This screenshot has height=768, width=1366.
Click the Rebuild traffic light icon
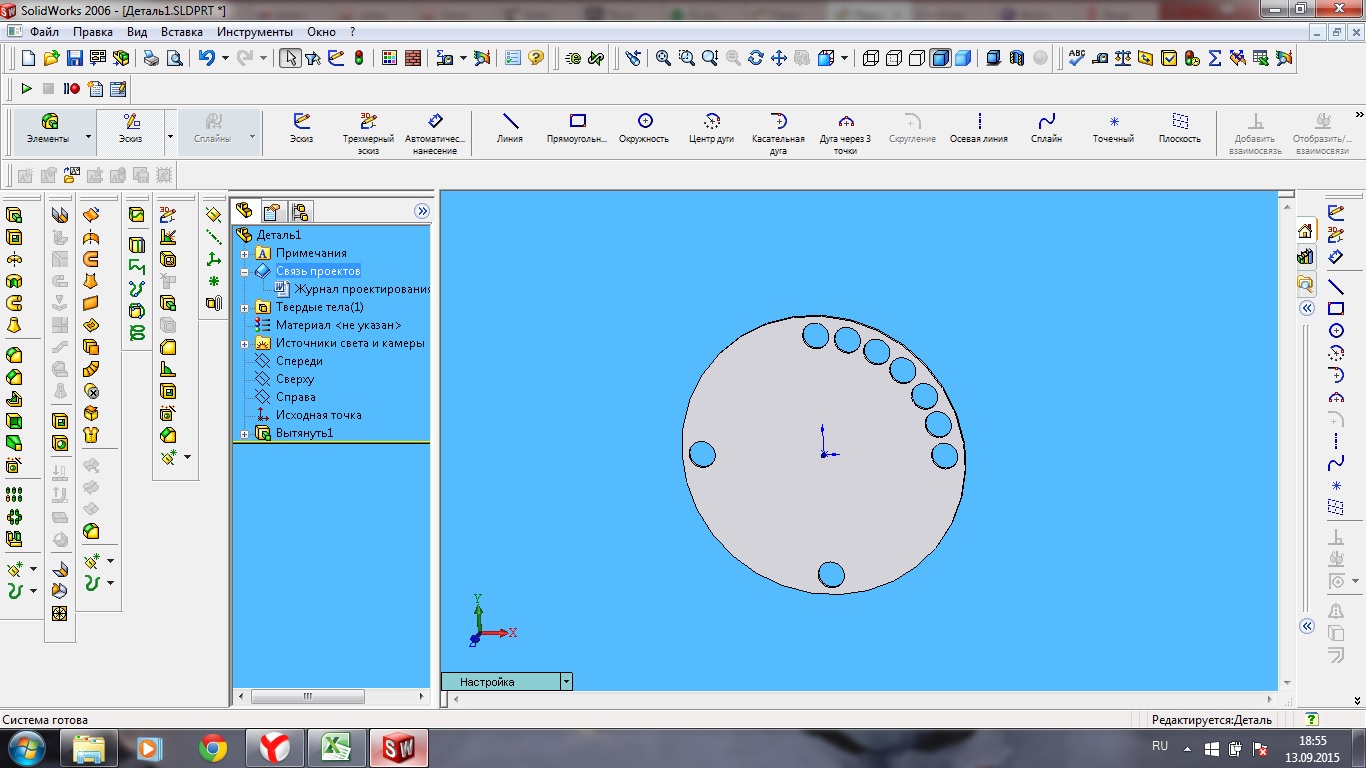[x=359, y=58]
